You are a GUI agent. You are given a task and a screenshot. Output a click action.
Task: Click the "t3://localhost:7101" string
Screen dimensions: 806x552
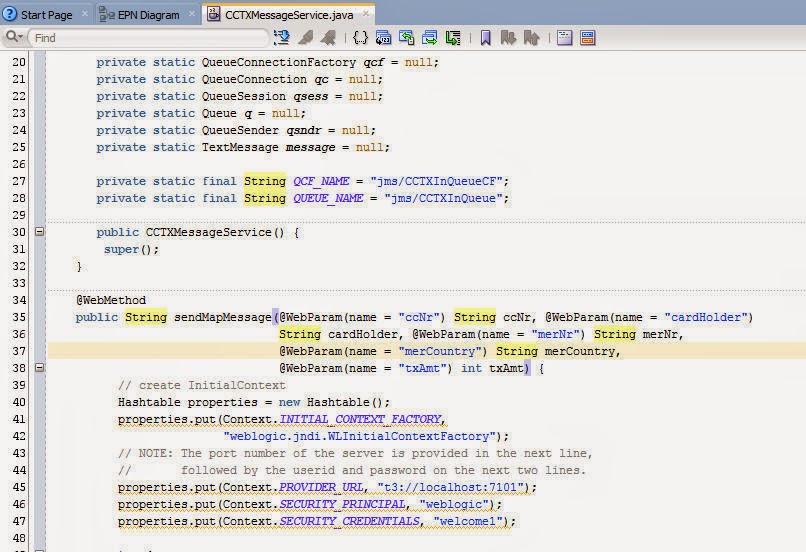point(451,487)
